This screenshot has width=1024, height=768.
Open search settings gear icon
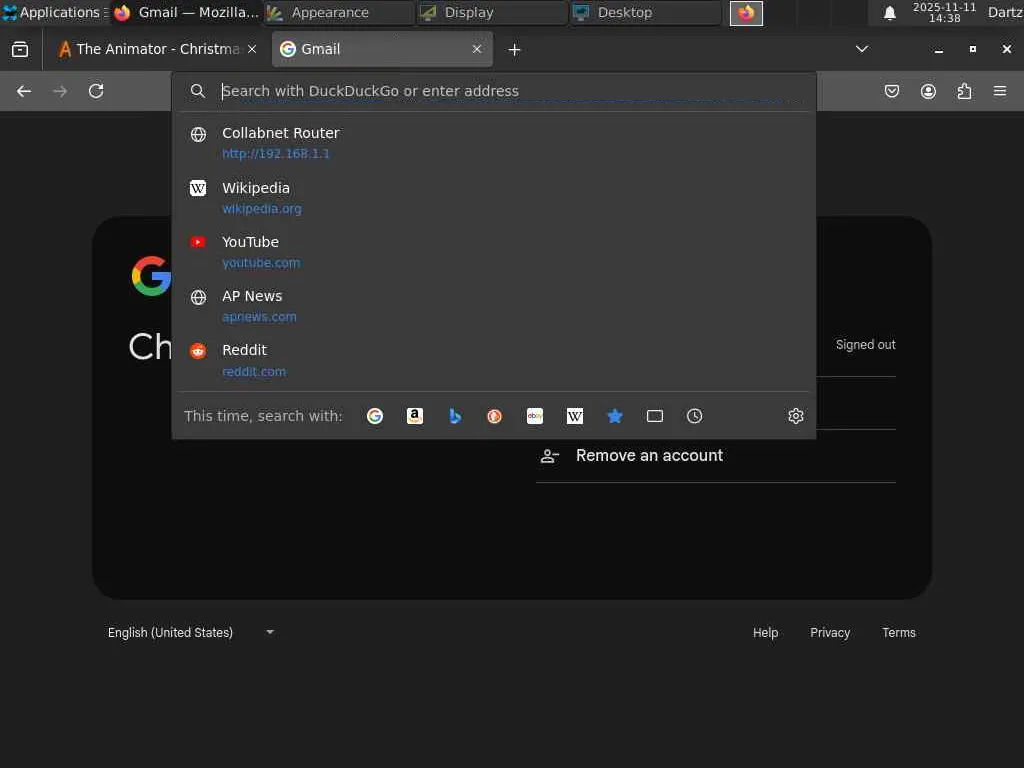(795, 416)
